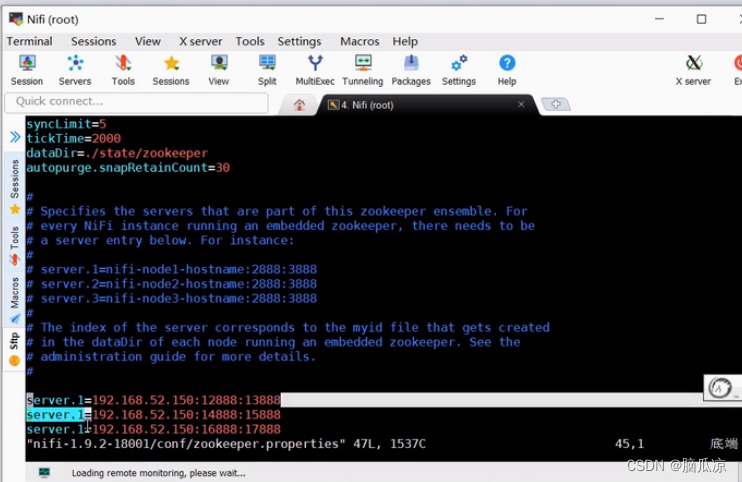Click the dataDir=./state/zookeeper line

[x=117, y=153]
